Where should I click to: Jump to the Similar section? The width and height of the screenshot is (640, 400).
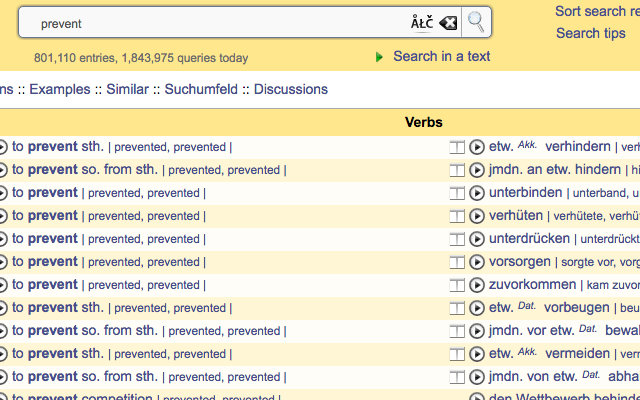click(x=127, y=89)
